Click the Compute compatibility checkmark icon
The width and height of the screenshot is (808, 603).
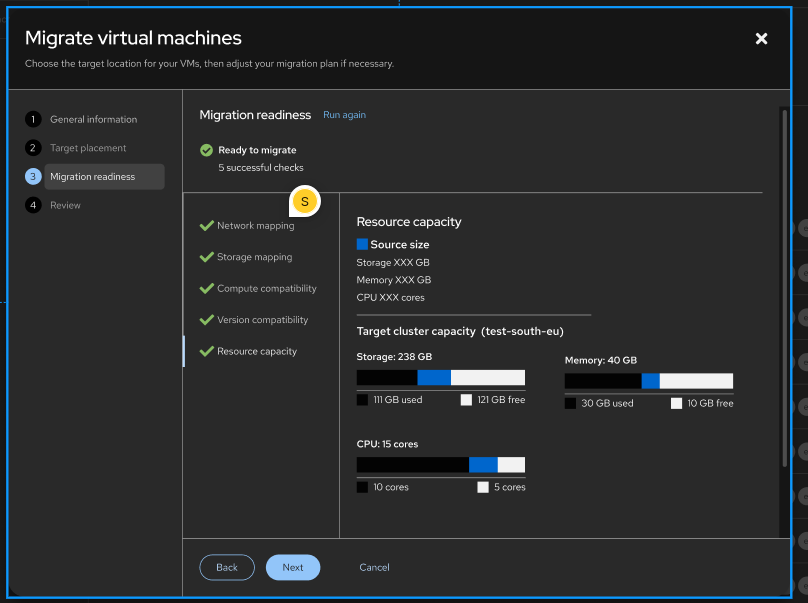pos(207,289)
